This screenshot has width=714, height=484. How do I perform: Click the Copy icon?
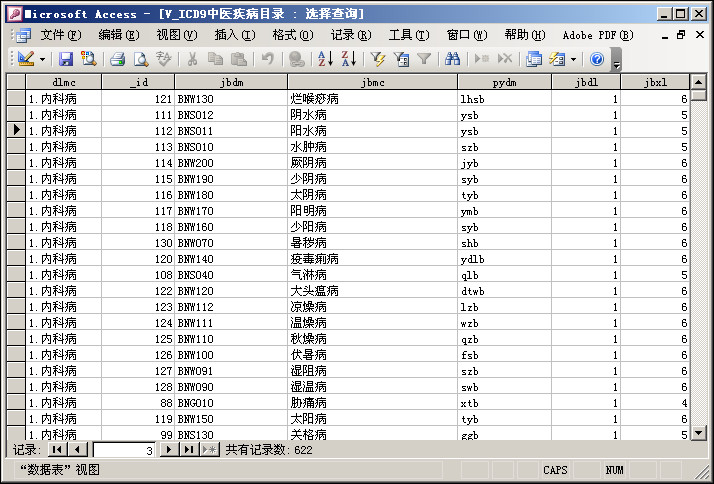pyautogui.click(x=215, y=59)
